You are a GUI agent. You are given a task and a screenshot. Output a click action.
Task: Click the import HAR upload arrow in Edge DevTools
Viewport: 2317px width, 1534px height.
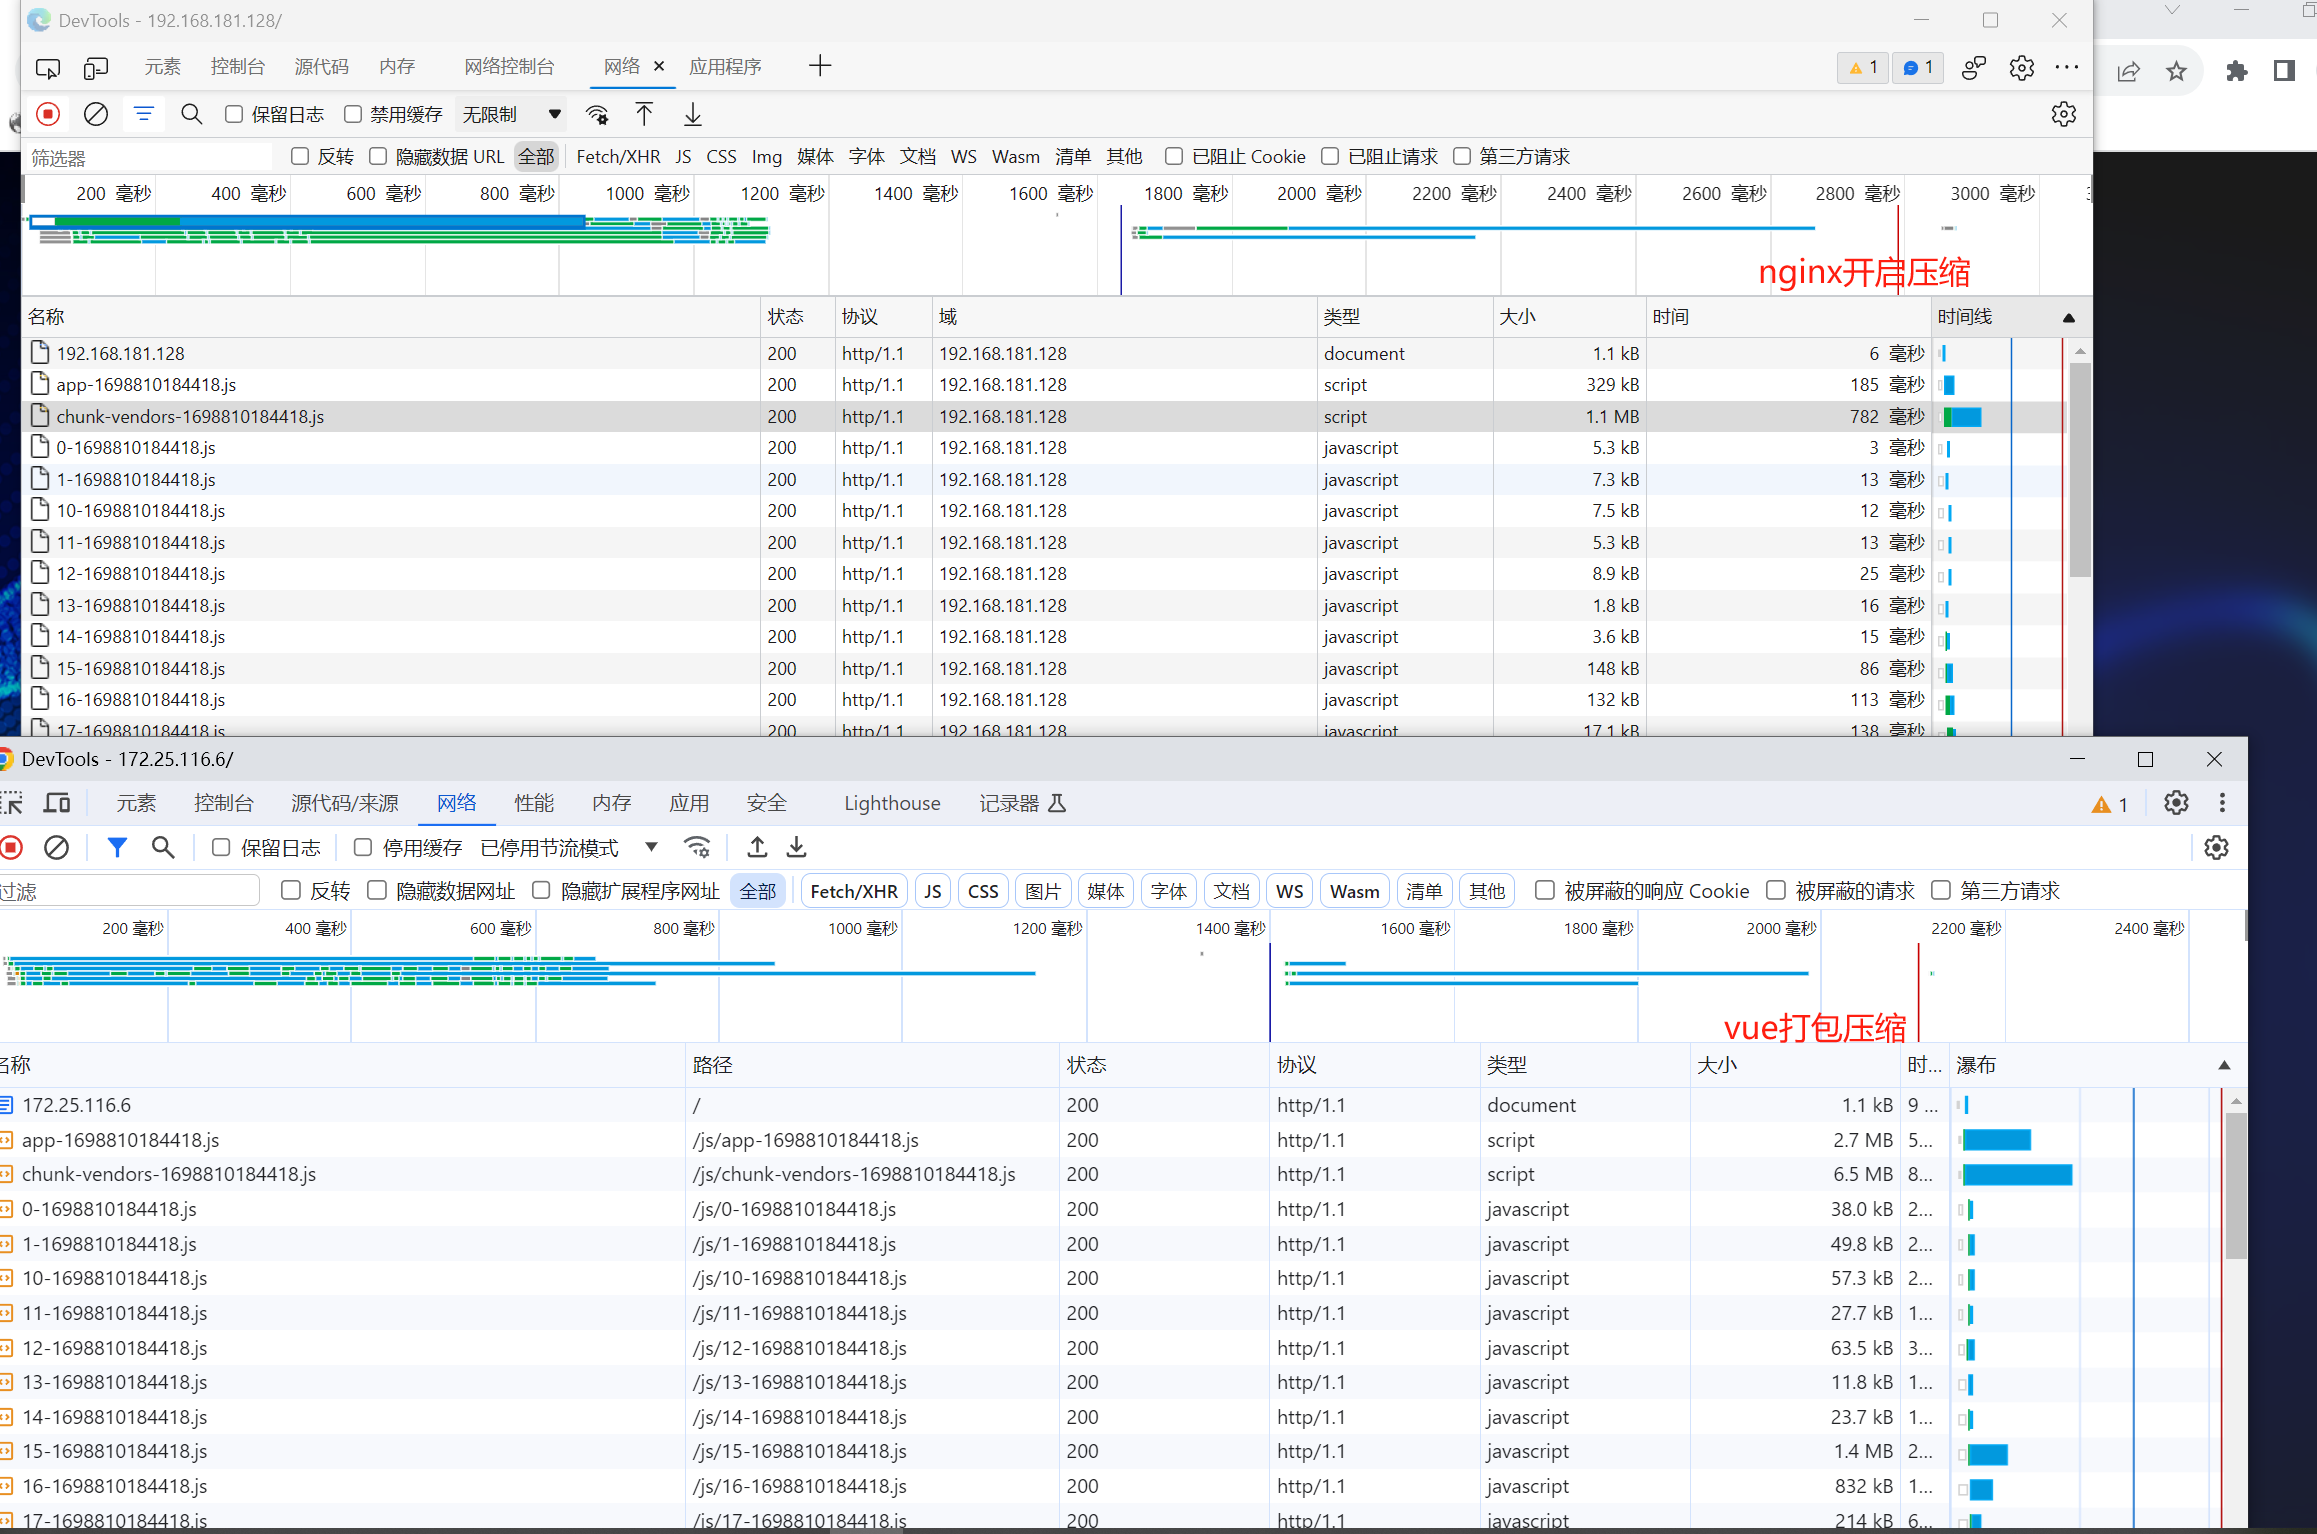pyautogui.click(x=644, y=114)
